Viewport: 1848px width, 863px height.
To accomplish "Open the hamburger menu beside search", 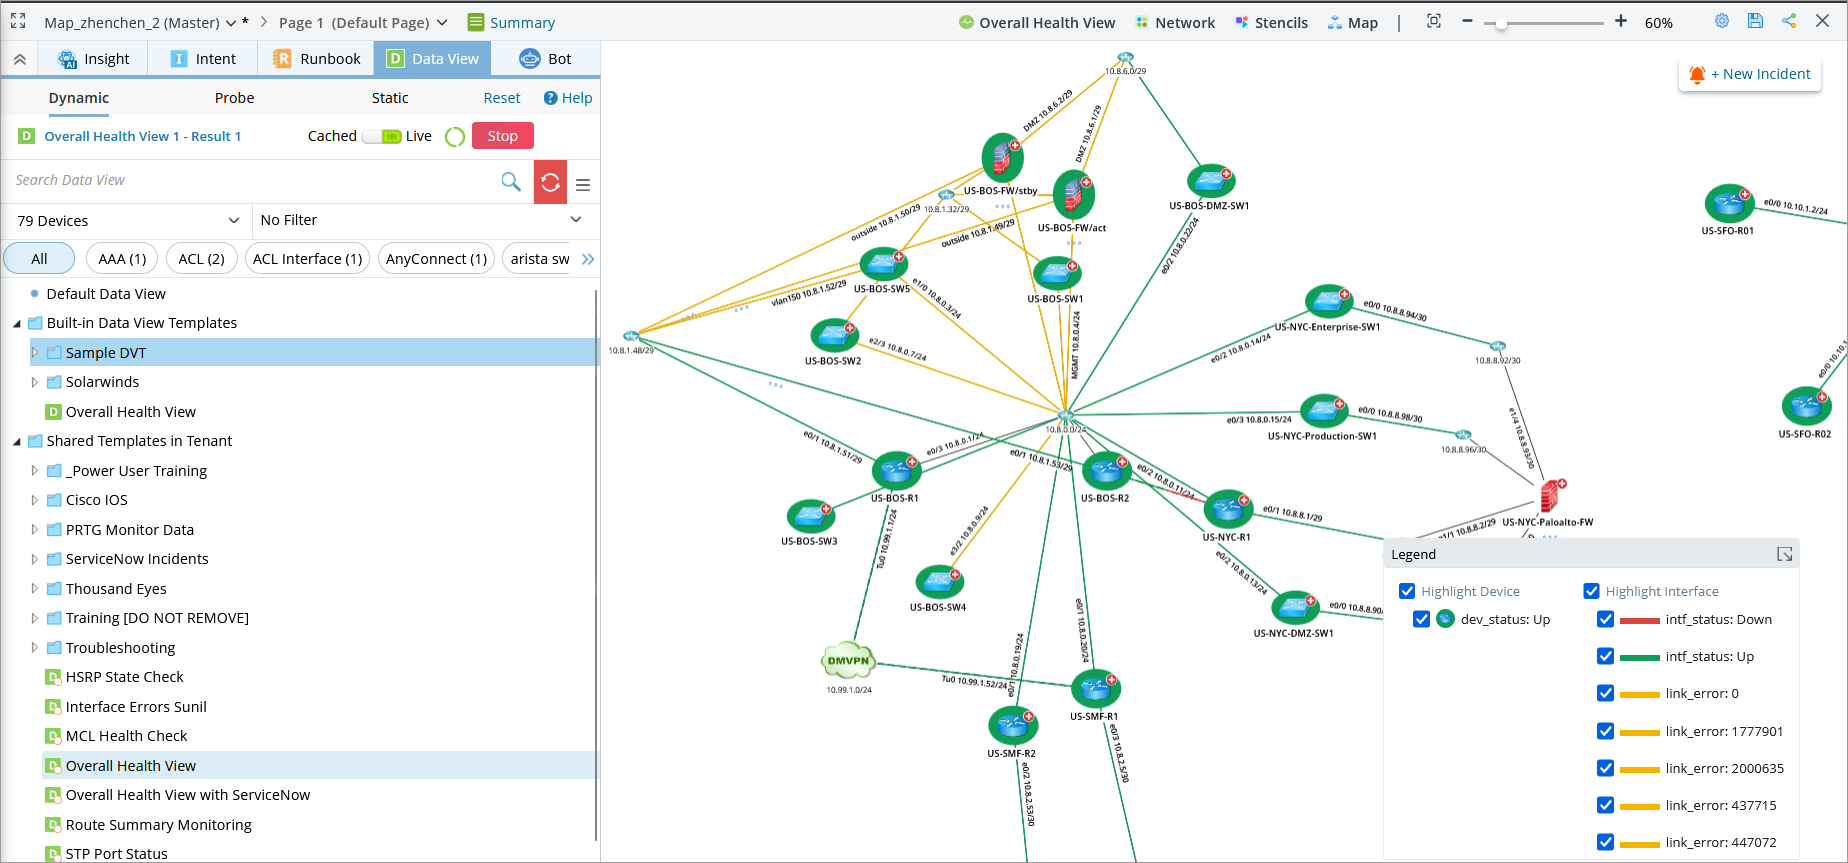I will [583, 185].
